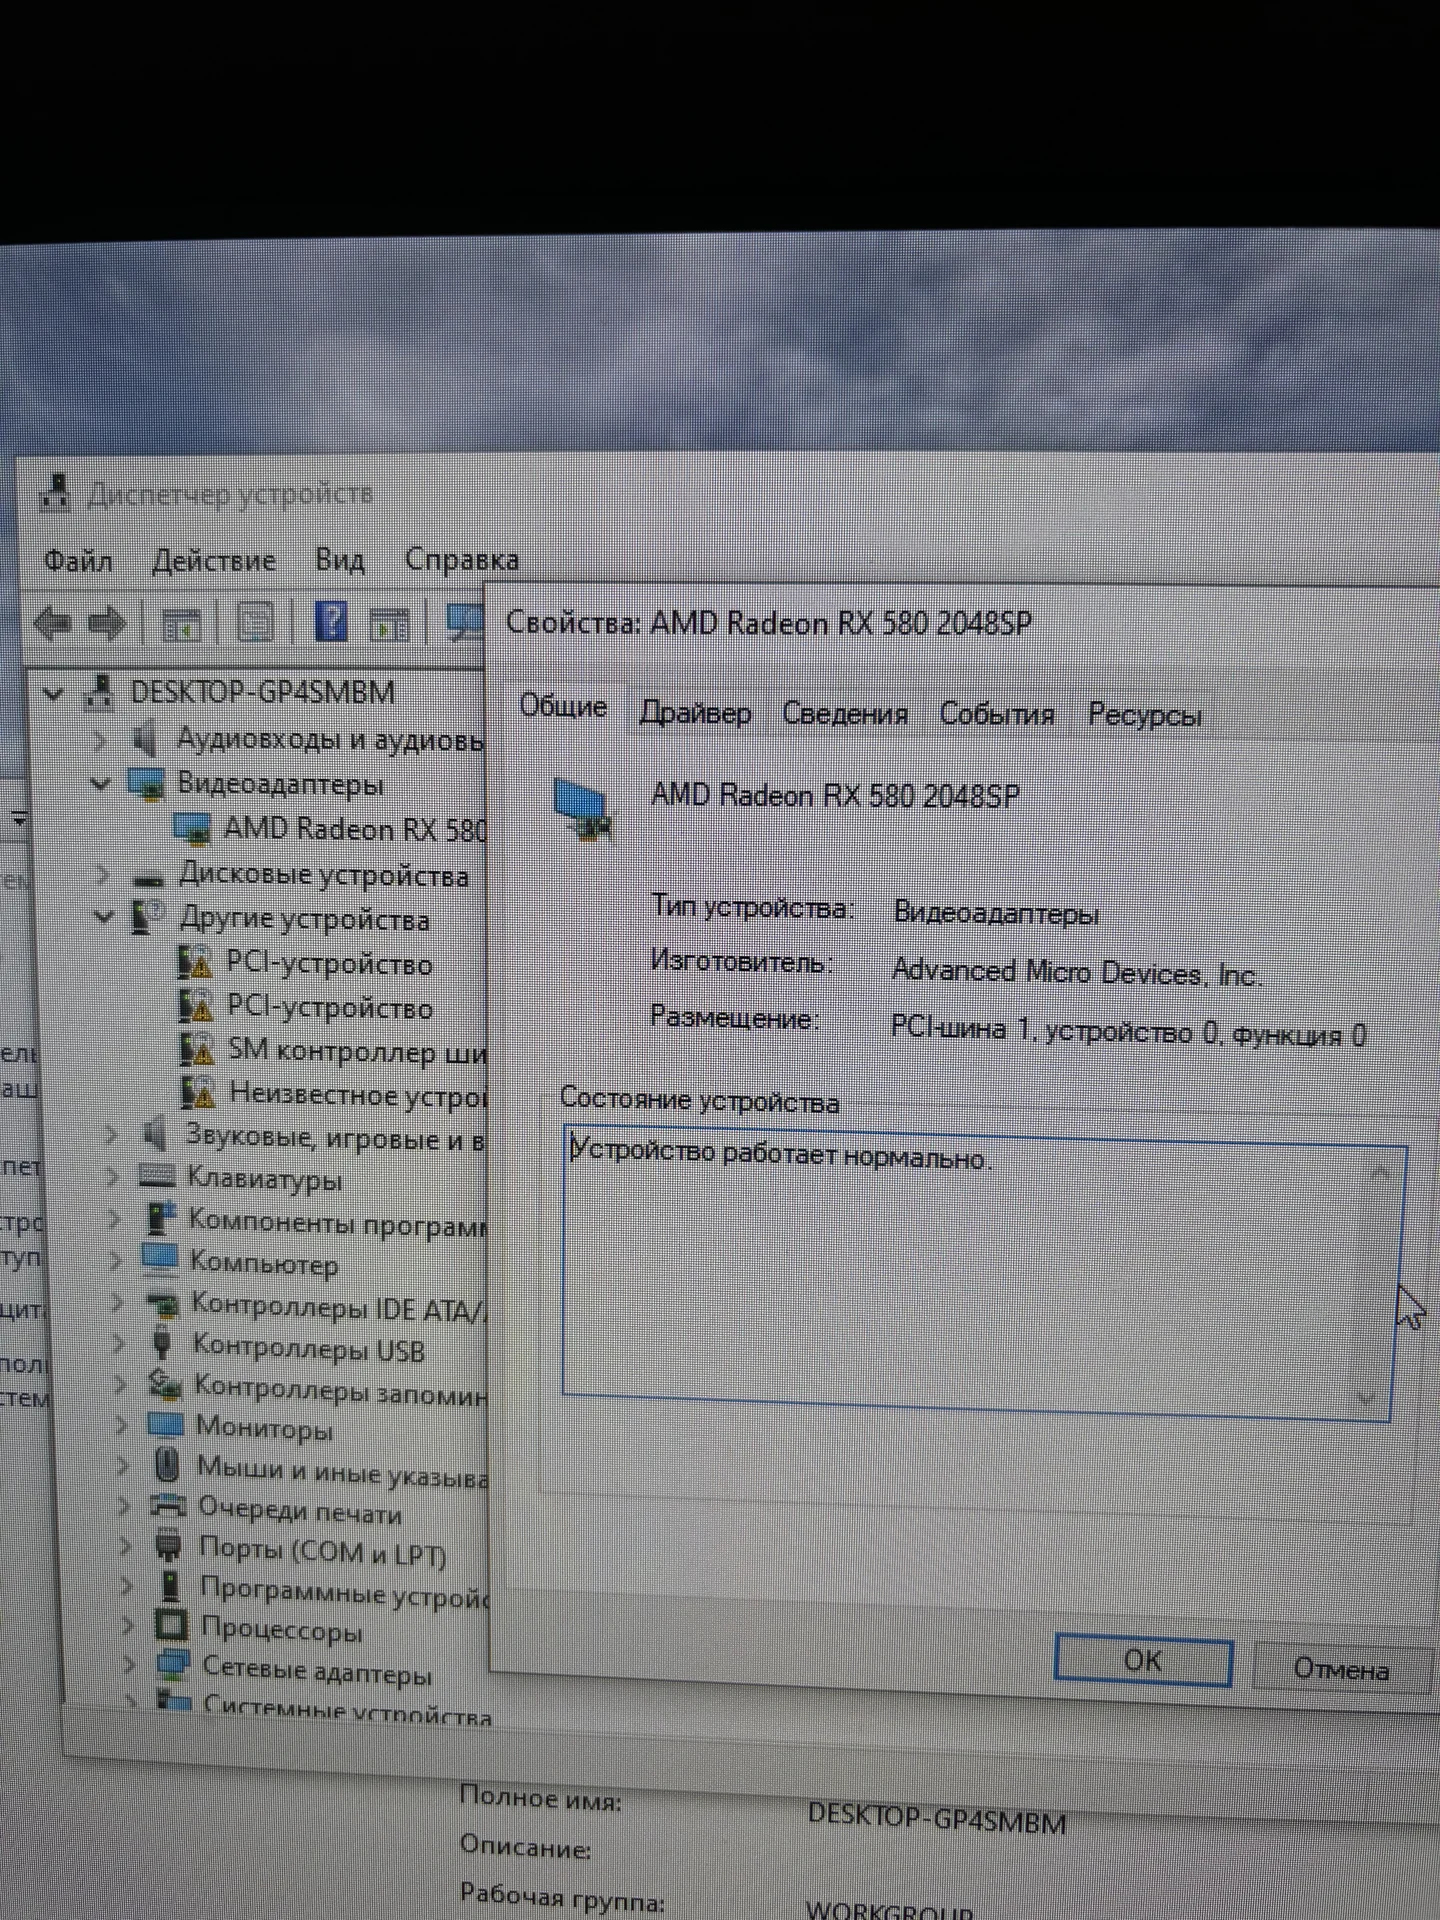Click the Device Manager title bar icon
The width and height of the screenshot is (1440, 1920).
pos(55,492)
